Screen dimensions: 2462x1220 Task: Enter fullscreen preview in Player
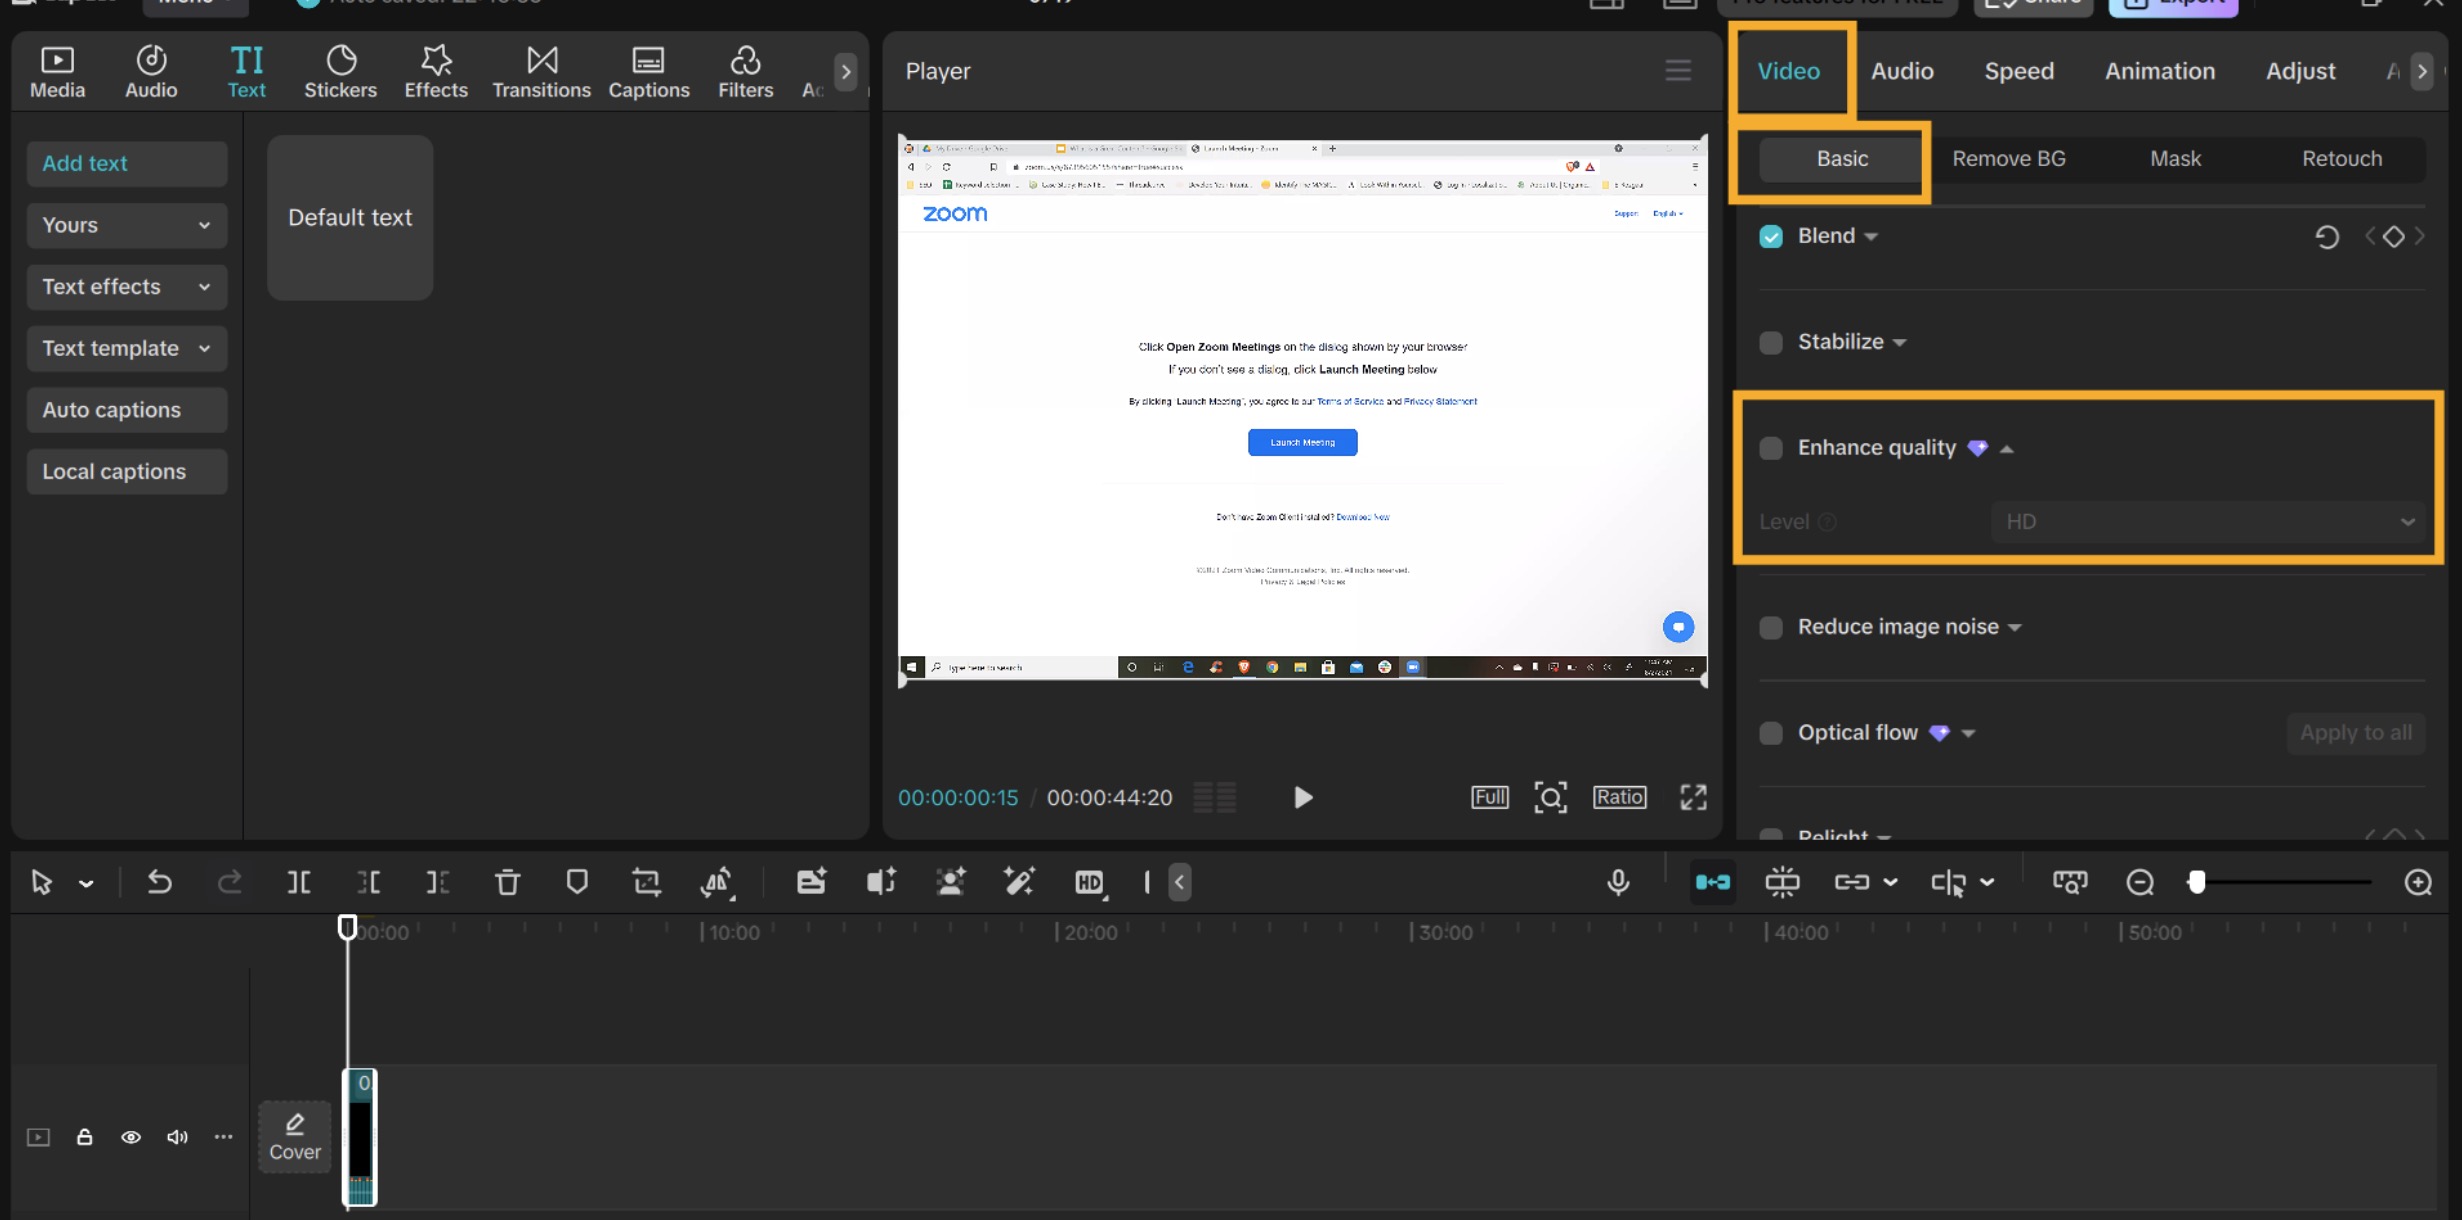[x=1692, y=797]
